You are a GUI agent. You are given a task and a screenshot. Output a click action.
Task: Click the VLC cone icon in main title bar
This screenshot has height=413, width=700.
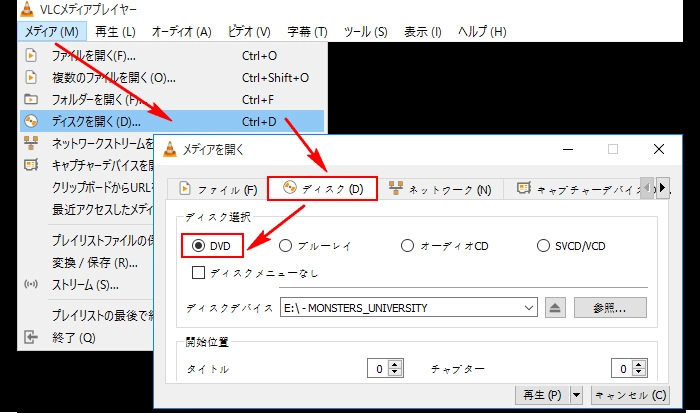click(x=27, y=9)
